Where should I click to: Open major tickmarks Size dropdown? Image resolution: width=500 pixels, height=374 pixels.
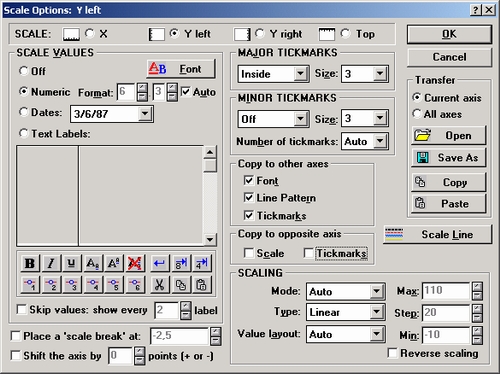(x=380, y=74)
